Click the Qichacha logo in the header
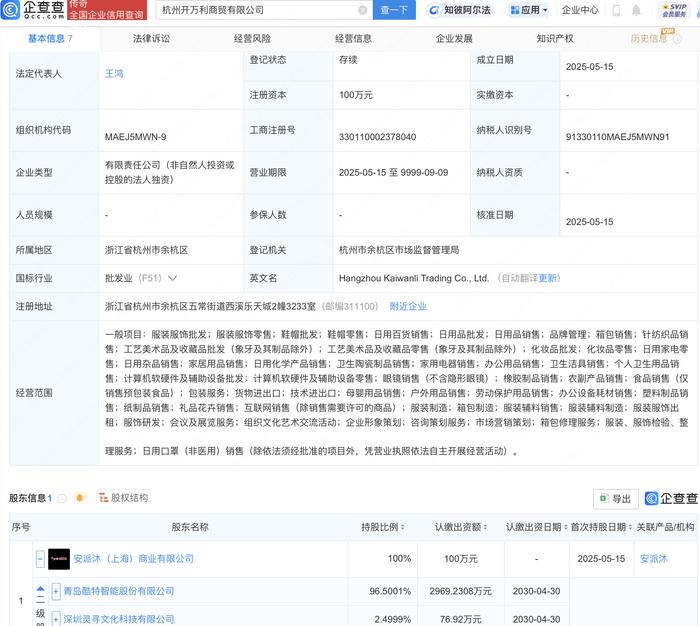 click(33, 10)
